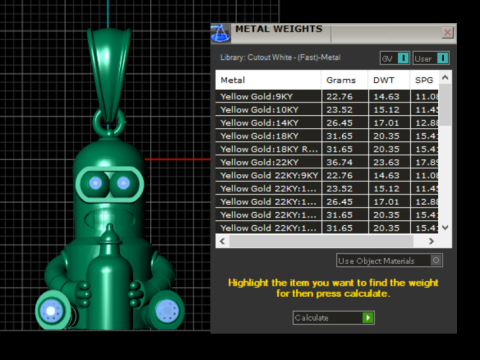
Task: Select the pendant bail in viewport
Action: point(109,75)
